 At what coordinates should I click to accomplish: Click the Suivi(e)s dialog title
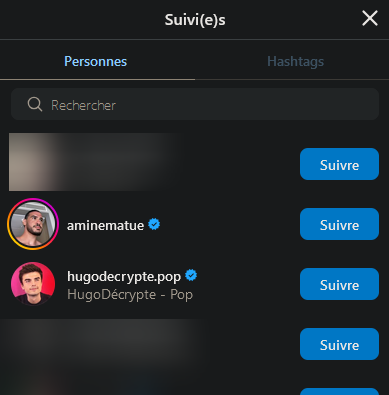click(195, 20)
